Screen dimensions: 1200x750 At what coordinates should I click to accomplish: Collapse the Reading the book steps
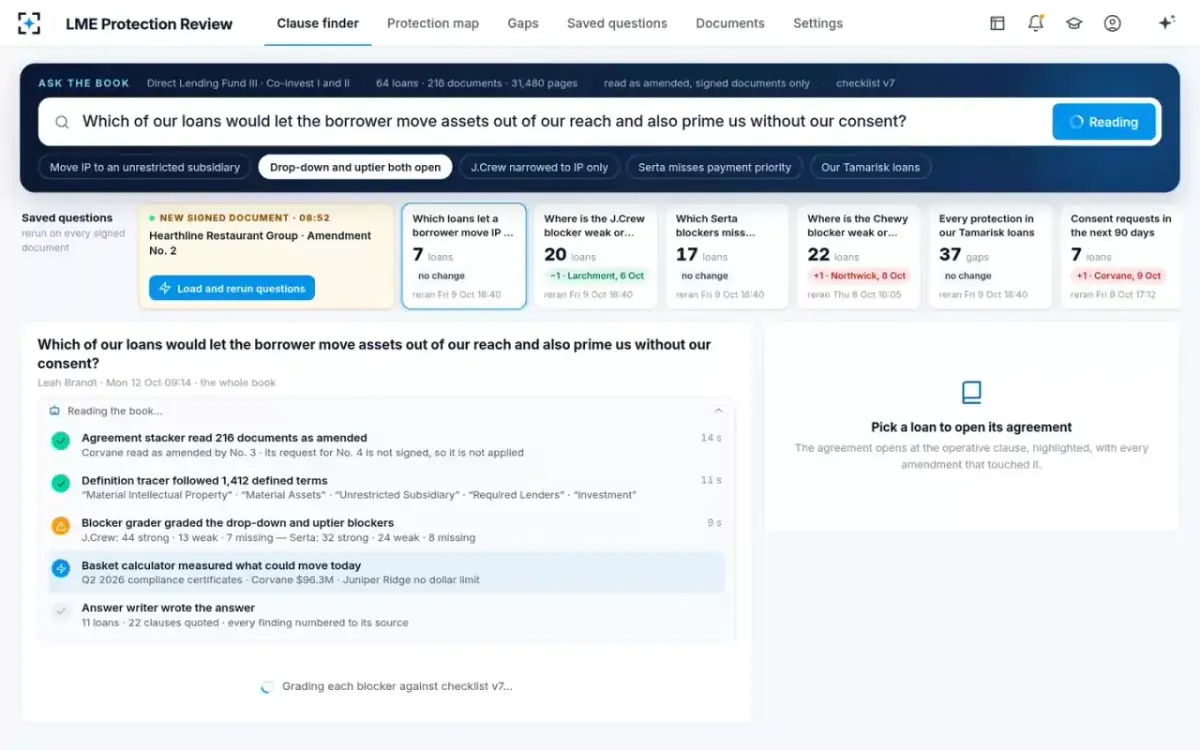click(718, 411)
